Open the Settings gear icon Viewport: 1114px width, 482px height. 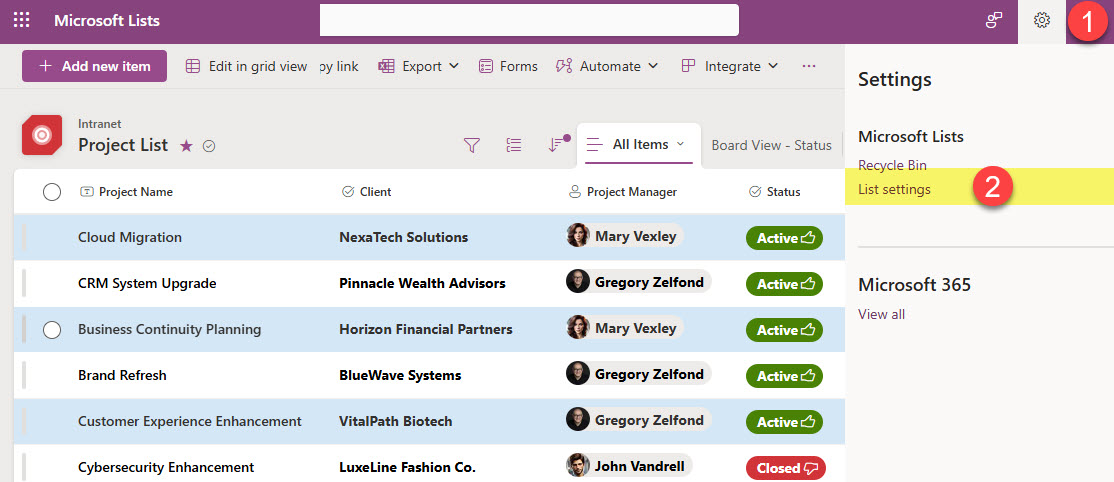point(1042,21)
